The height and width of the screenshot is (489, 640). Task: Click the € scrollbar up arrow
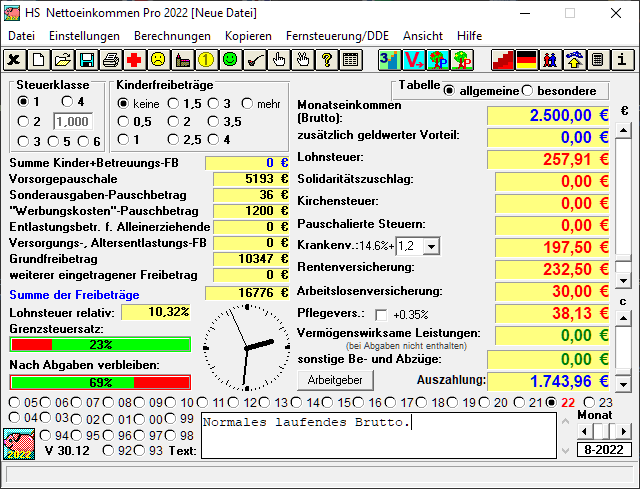623,130
